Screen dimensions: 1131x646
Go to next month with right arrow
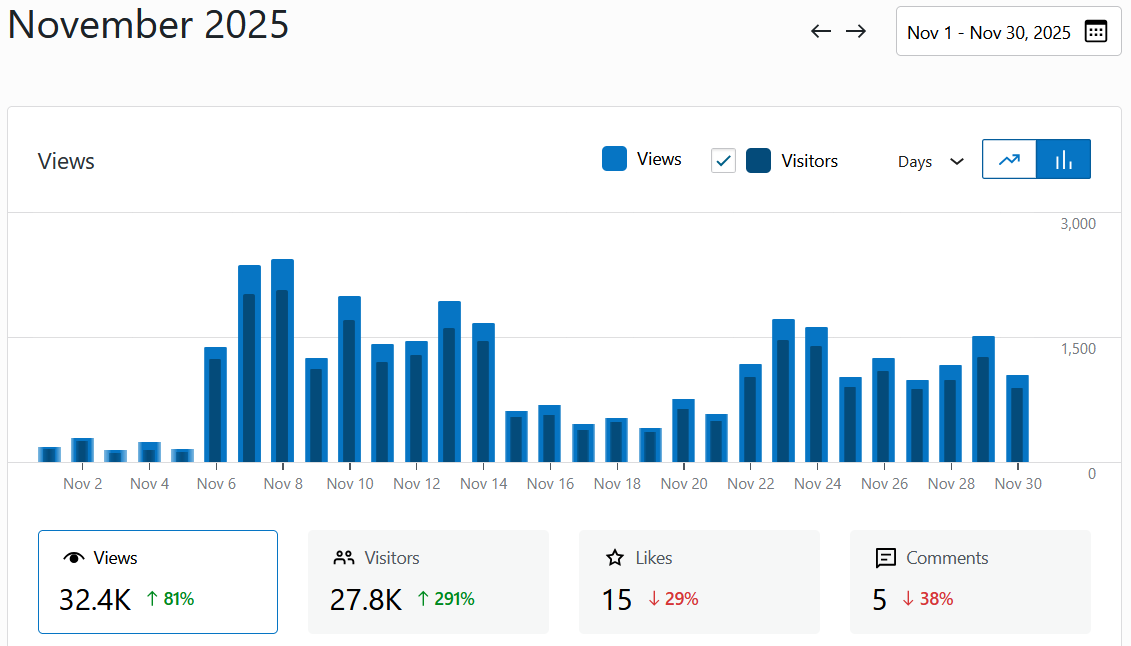click(855, 31)
